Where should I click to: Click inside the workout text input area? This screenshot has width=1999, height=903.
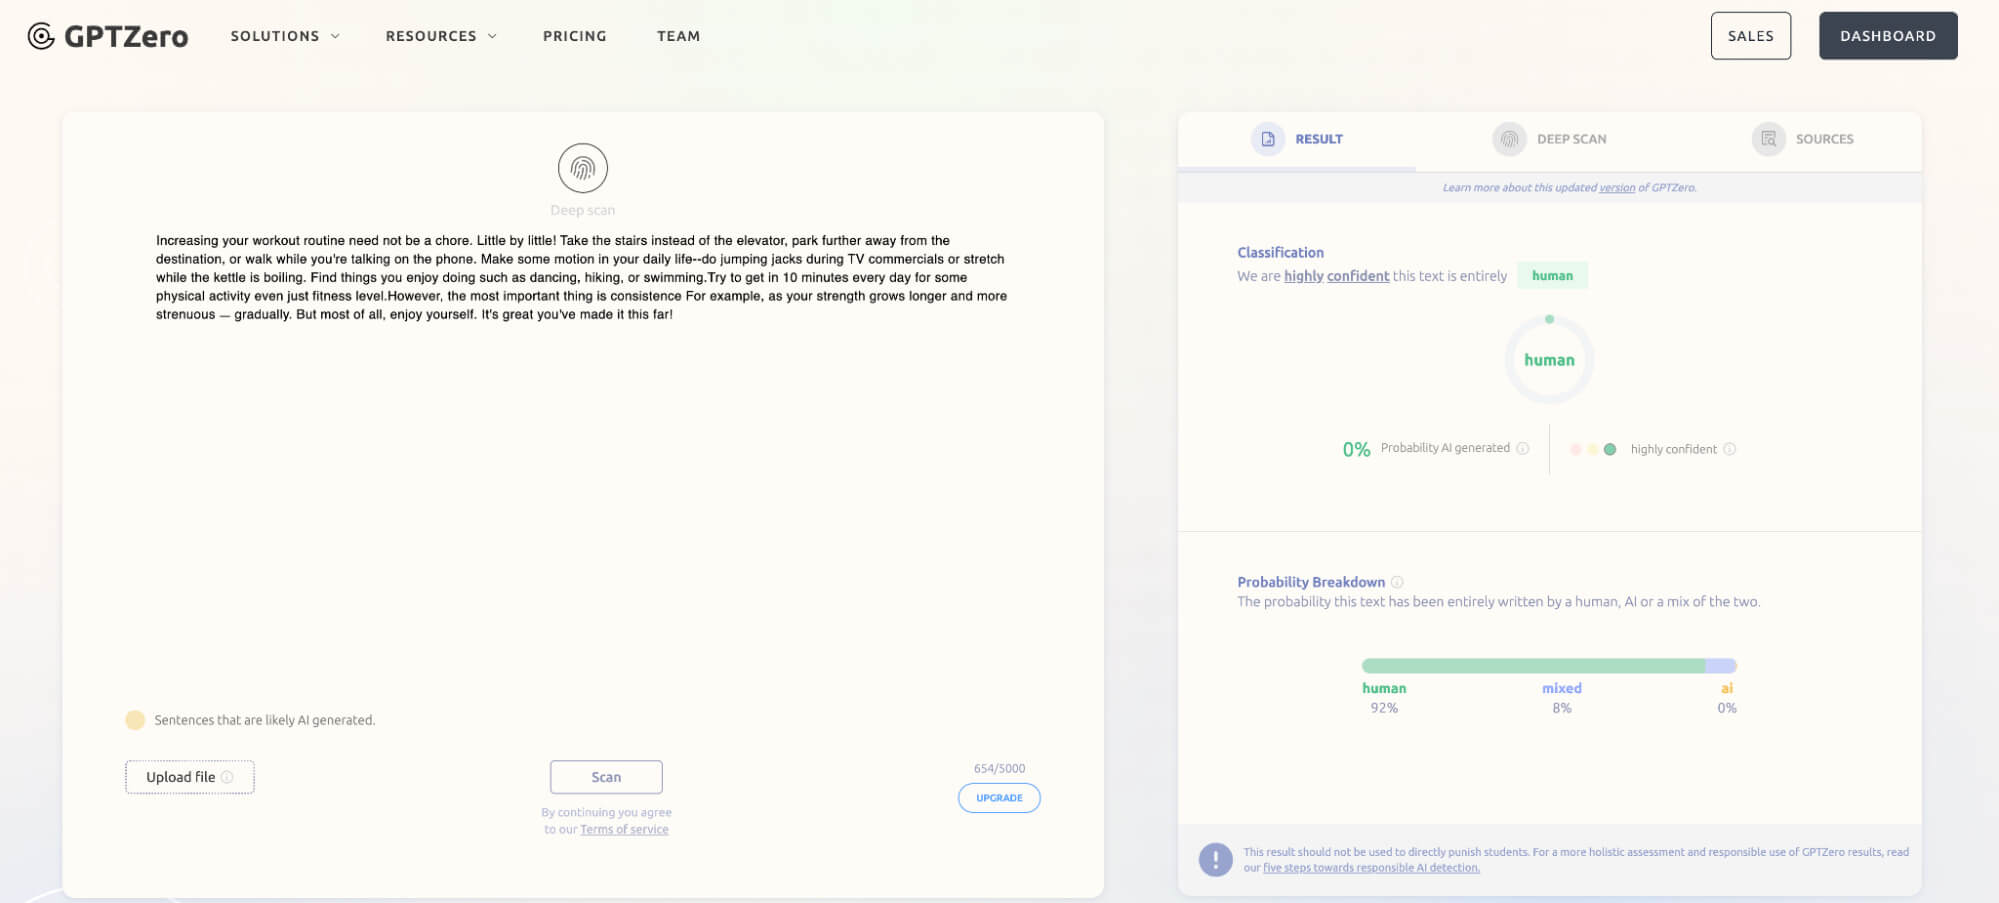click(580, 450)
